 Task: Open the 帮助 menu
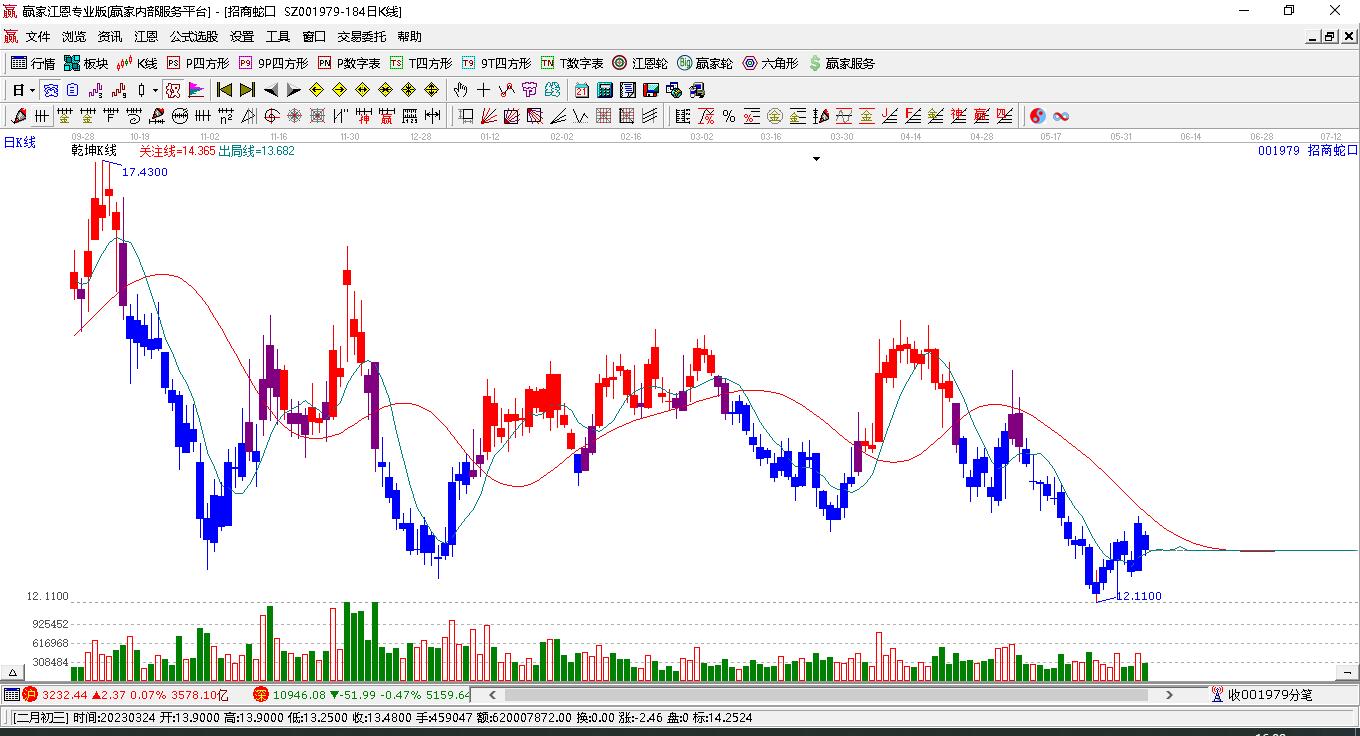tap(410, 36)
